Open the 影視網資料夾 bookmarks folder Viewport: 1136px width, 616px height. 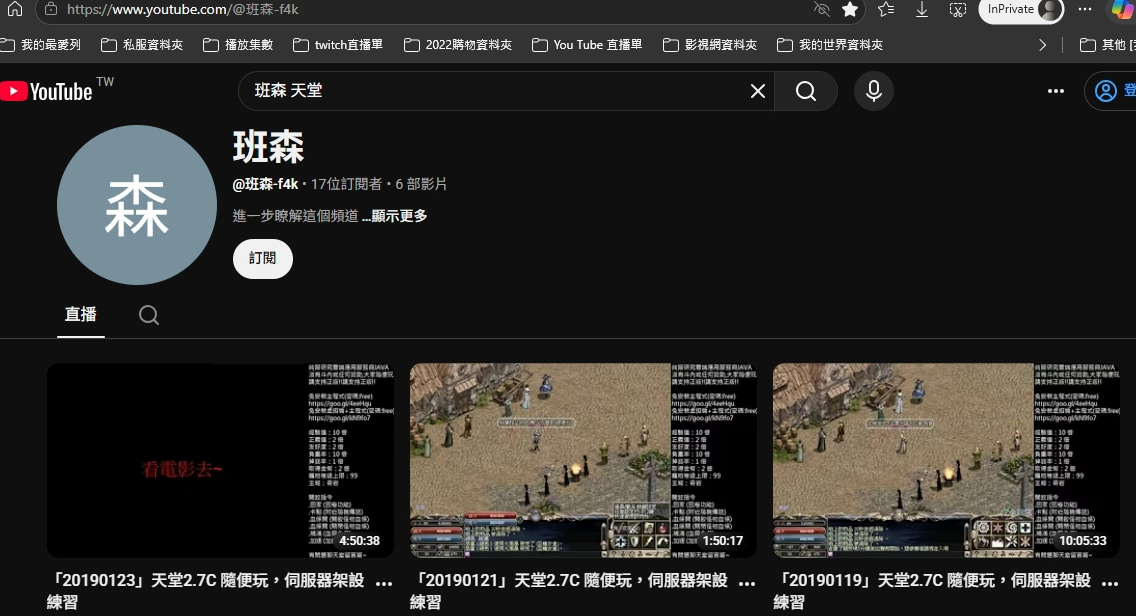pos(709,45)
